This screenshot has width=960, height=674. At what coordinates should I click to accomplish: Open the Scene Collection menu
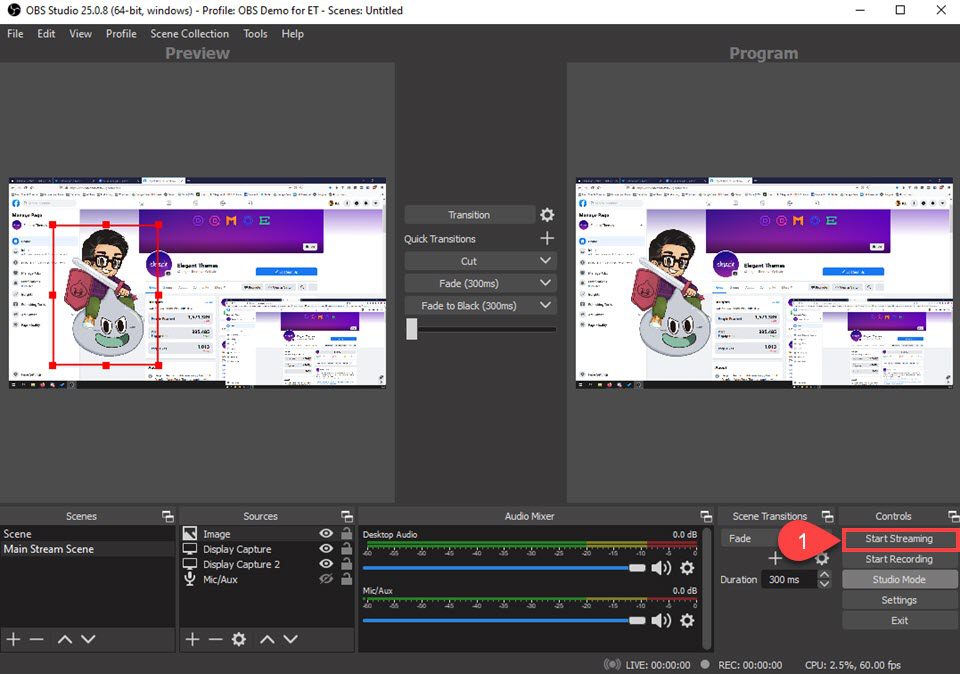189,33
